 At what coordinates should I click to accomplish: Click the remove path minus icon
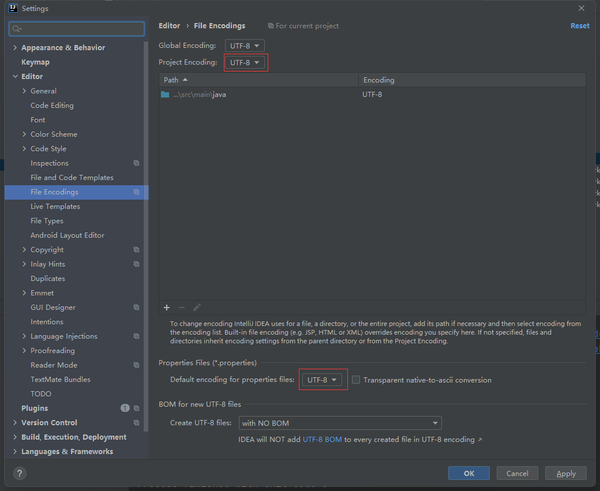181,308
